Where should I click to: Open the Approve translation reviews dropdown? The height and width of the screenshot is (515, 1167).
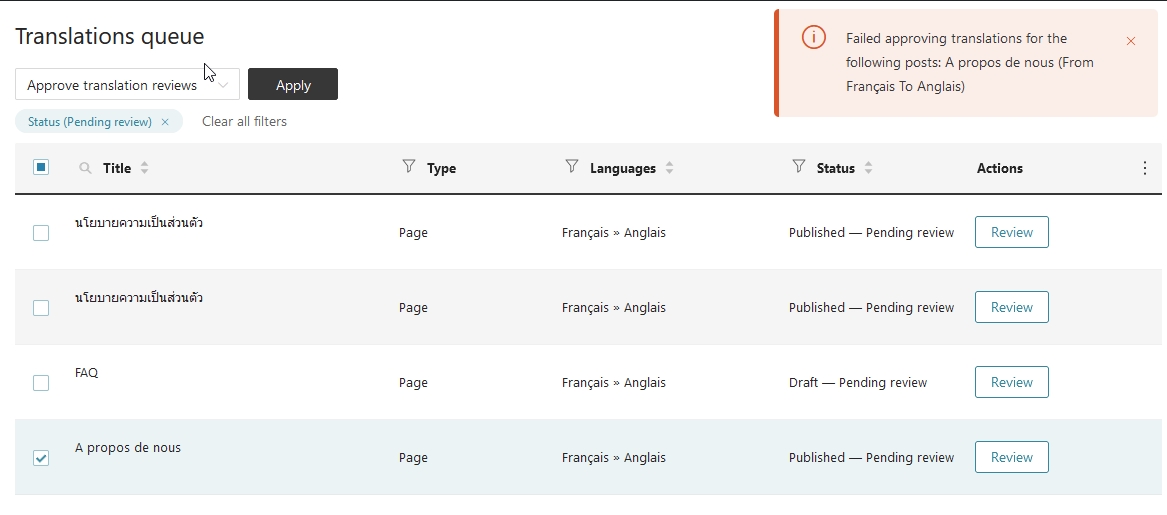(x=127, y=84)
